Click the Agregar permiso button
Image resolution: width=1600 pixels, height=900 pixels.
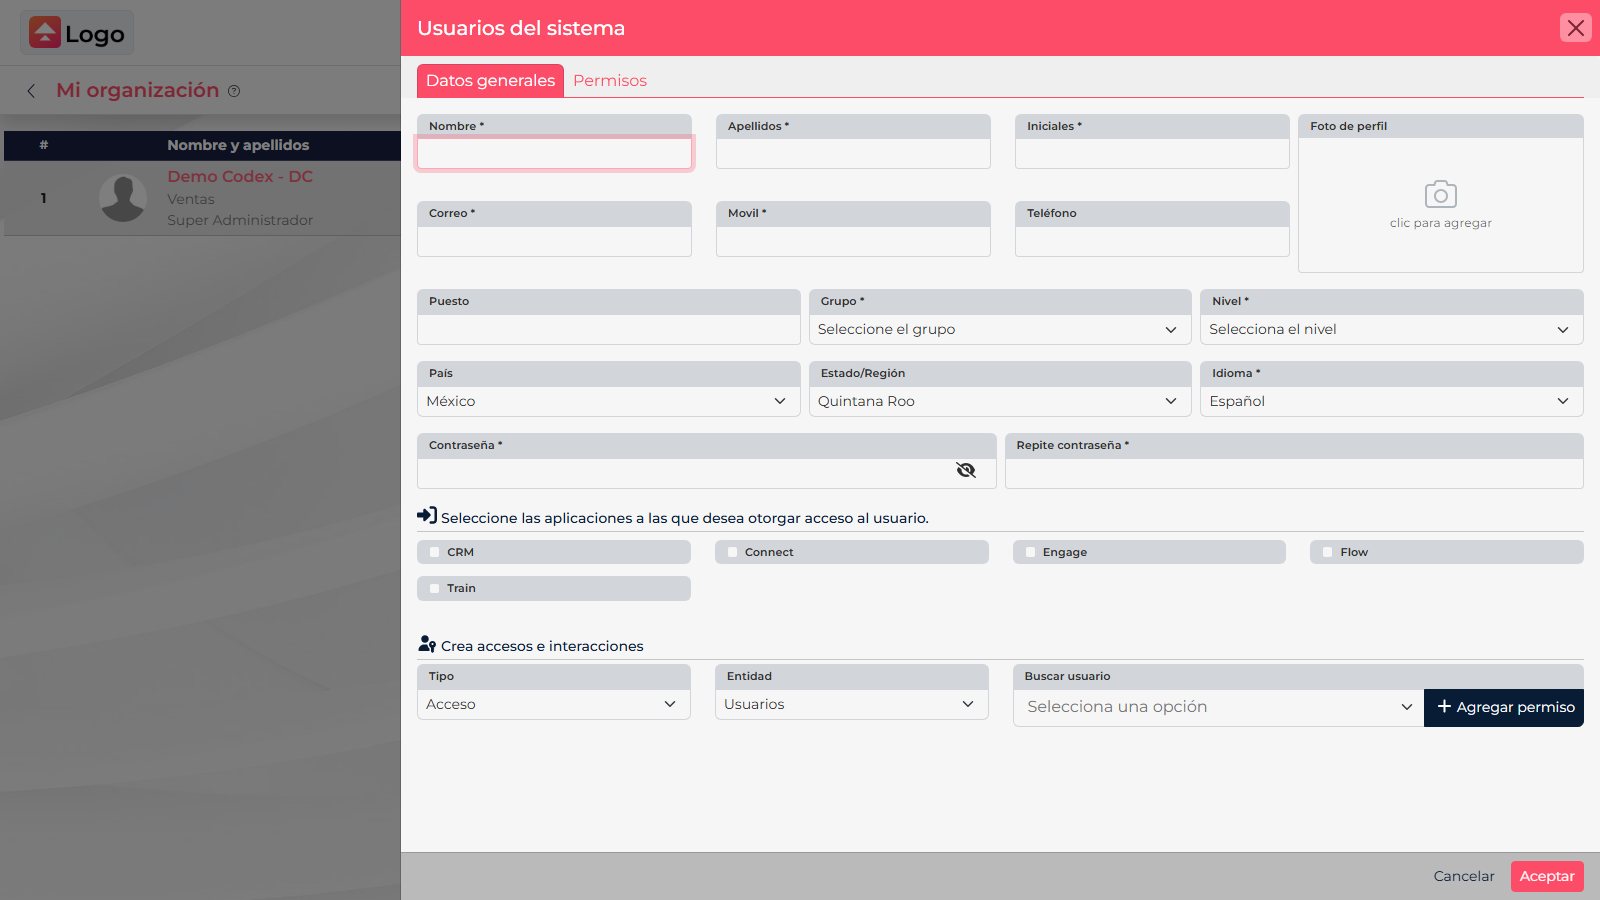tap(1504, 708)
